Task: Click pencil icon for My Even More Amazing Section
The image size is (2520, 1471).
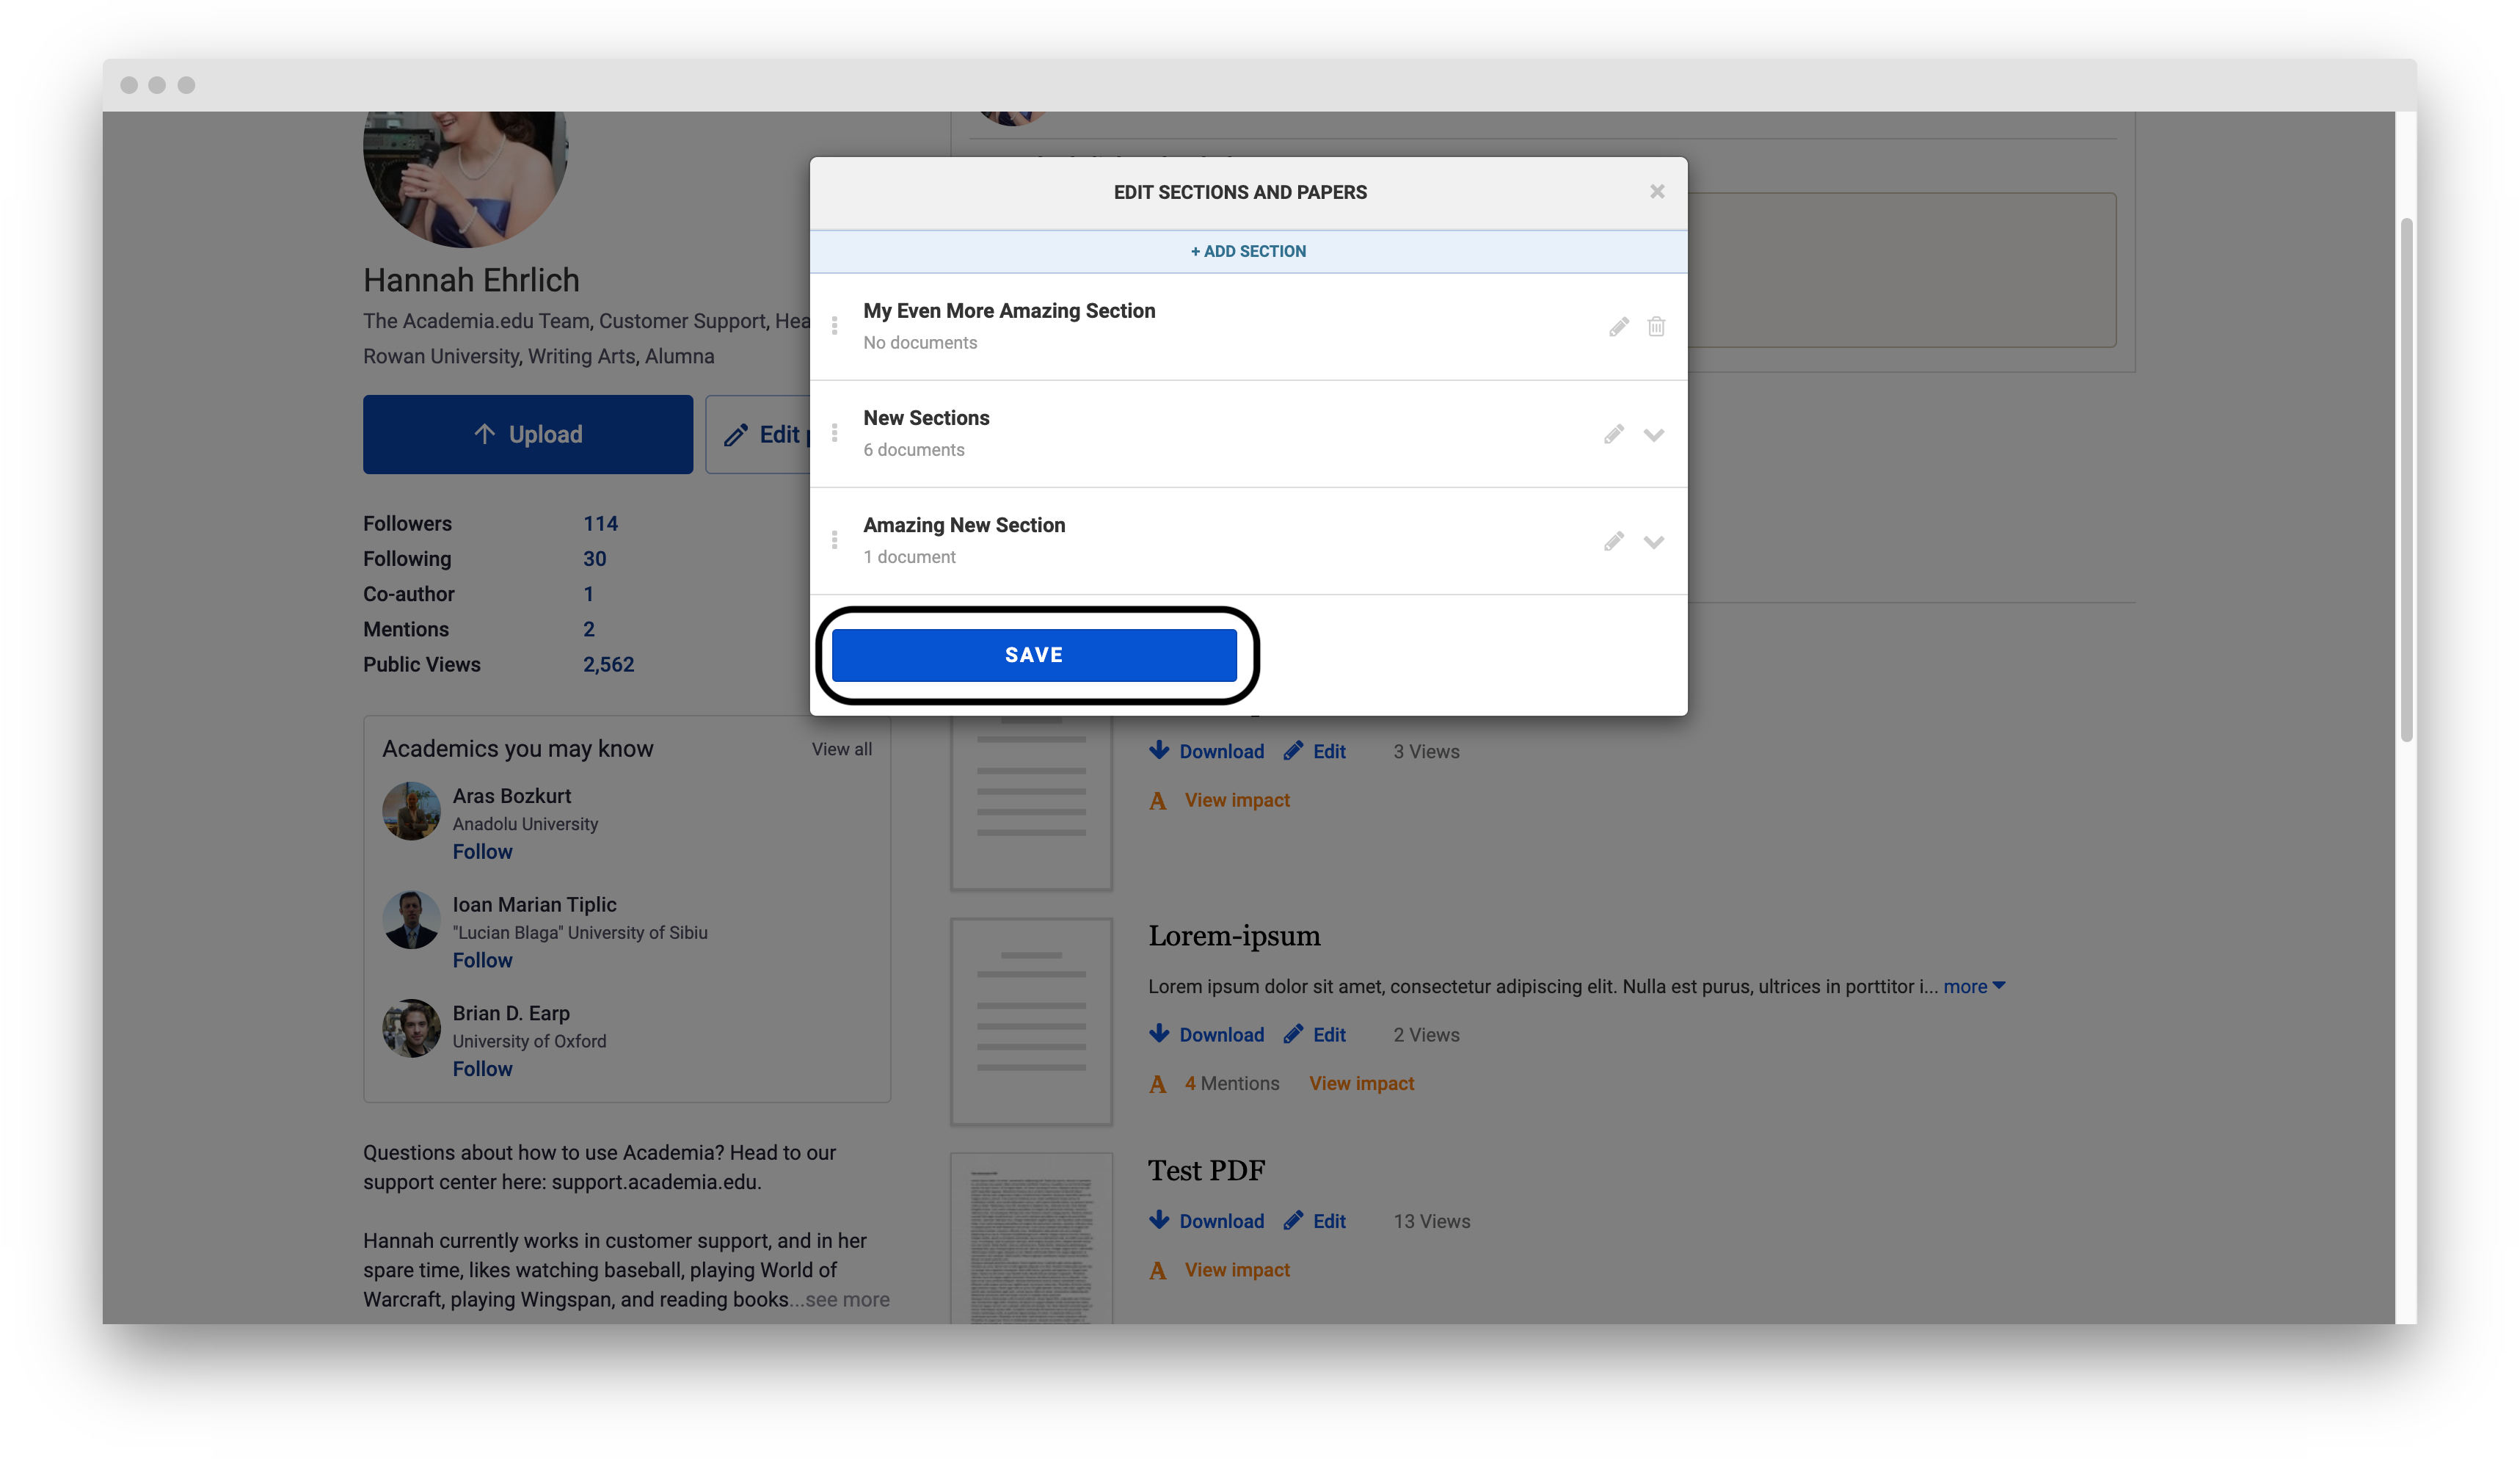Action: coord(1618,327)
